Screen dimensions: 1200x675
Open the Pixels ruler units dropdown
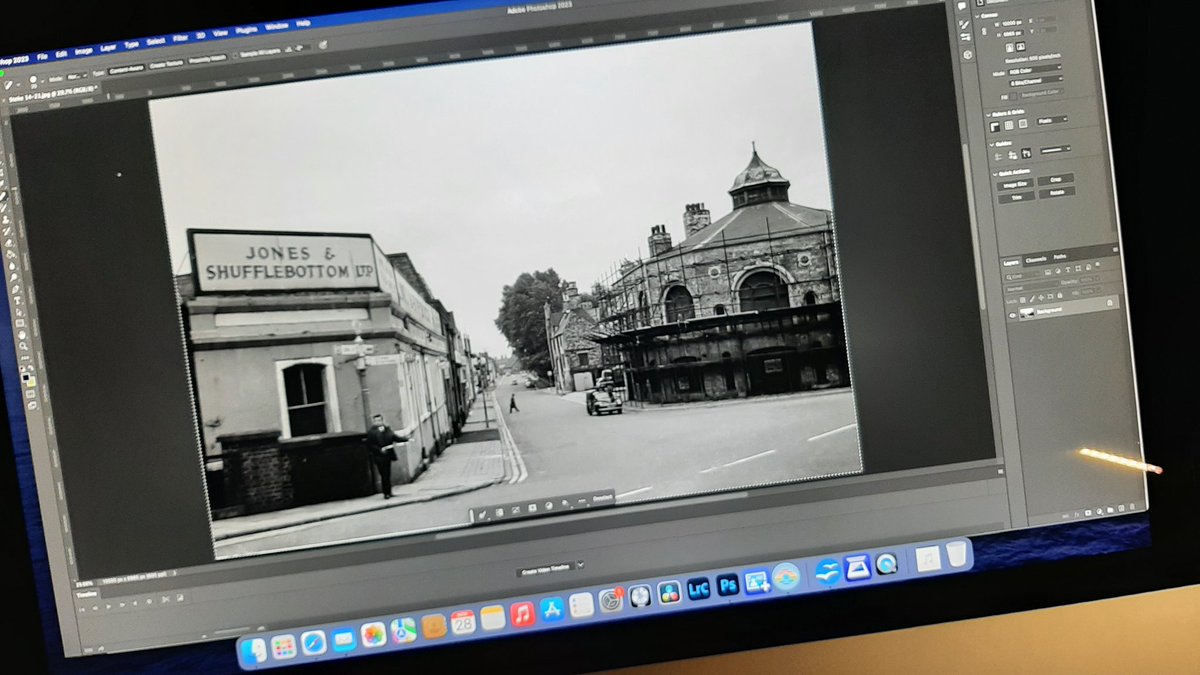(x=1052, y=120)
